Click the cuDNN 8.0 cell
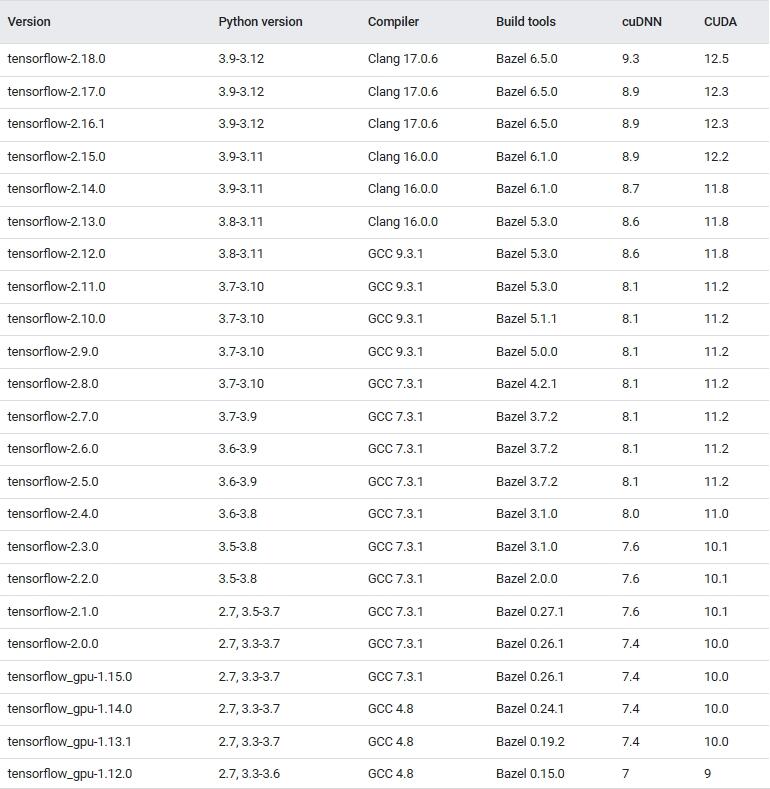The height and width of the screenshot is (789, 770). coord(630,514)
